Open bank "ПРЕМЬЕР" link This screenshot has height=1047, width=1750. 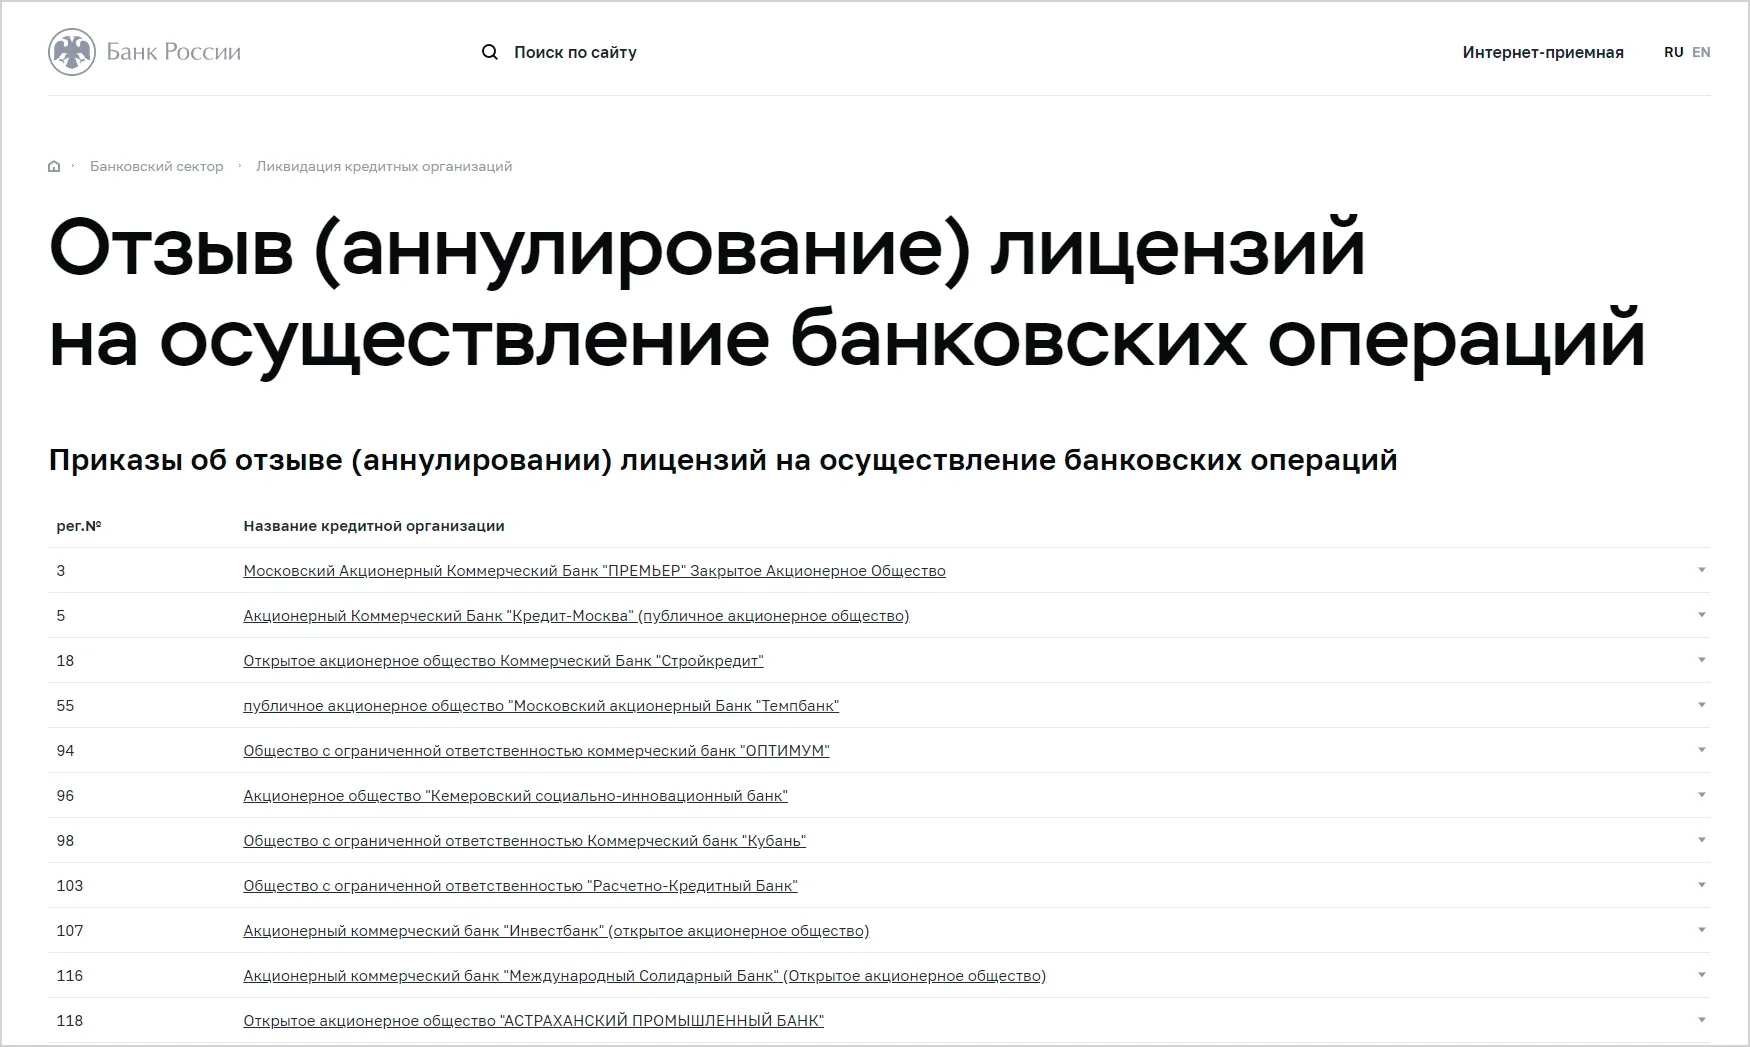tap(594, 571)
